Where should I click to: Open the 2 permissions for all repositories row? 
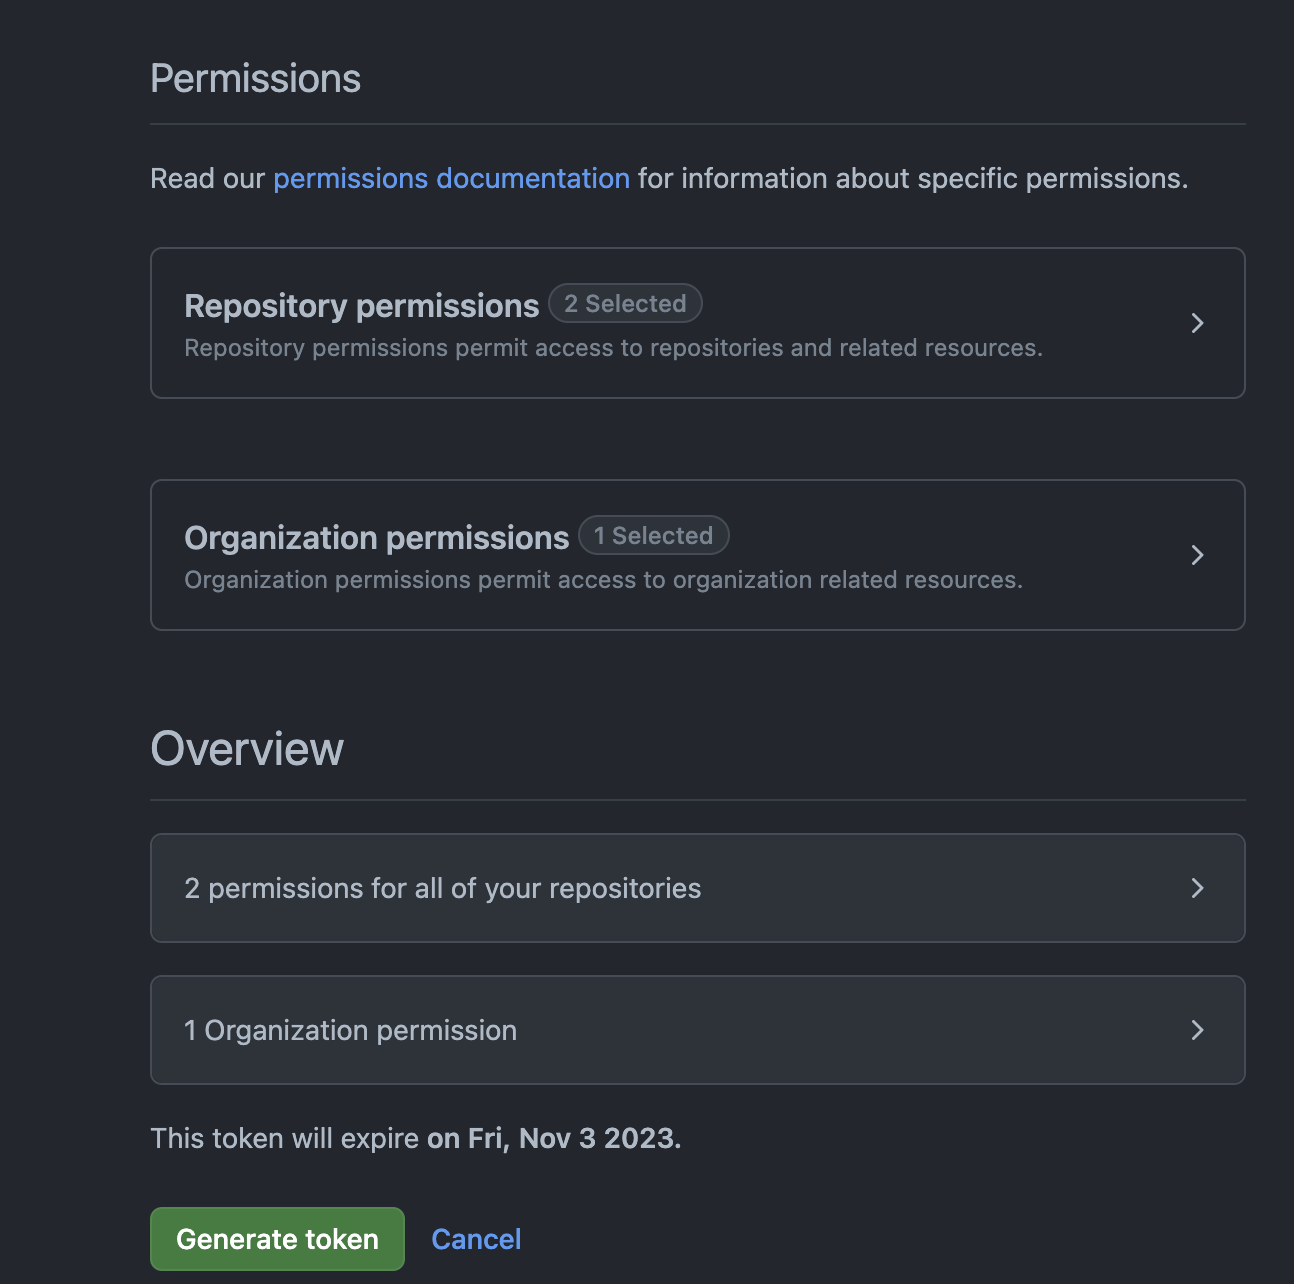click(x=697, y=888)
